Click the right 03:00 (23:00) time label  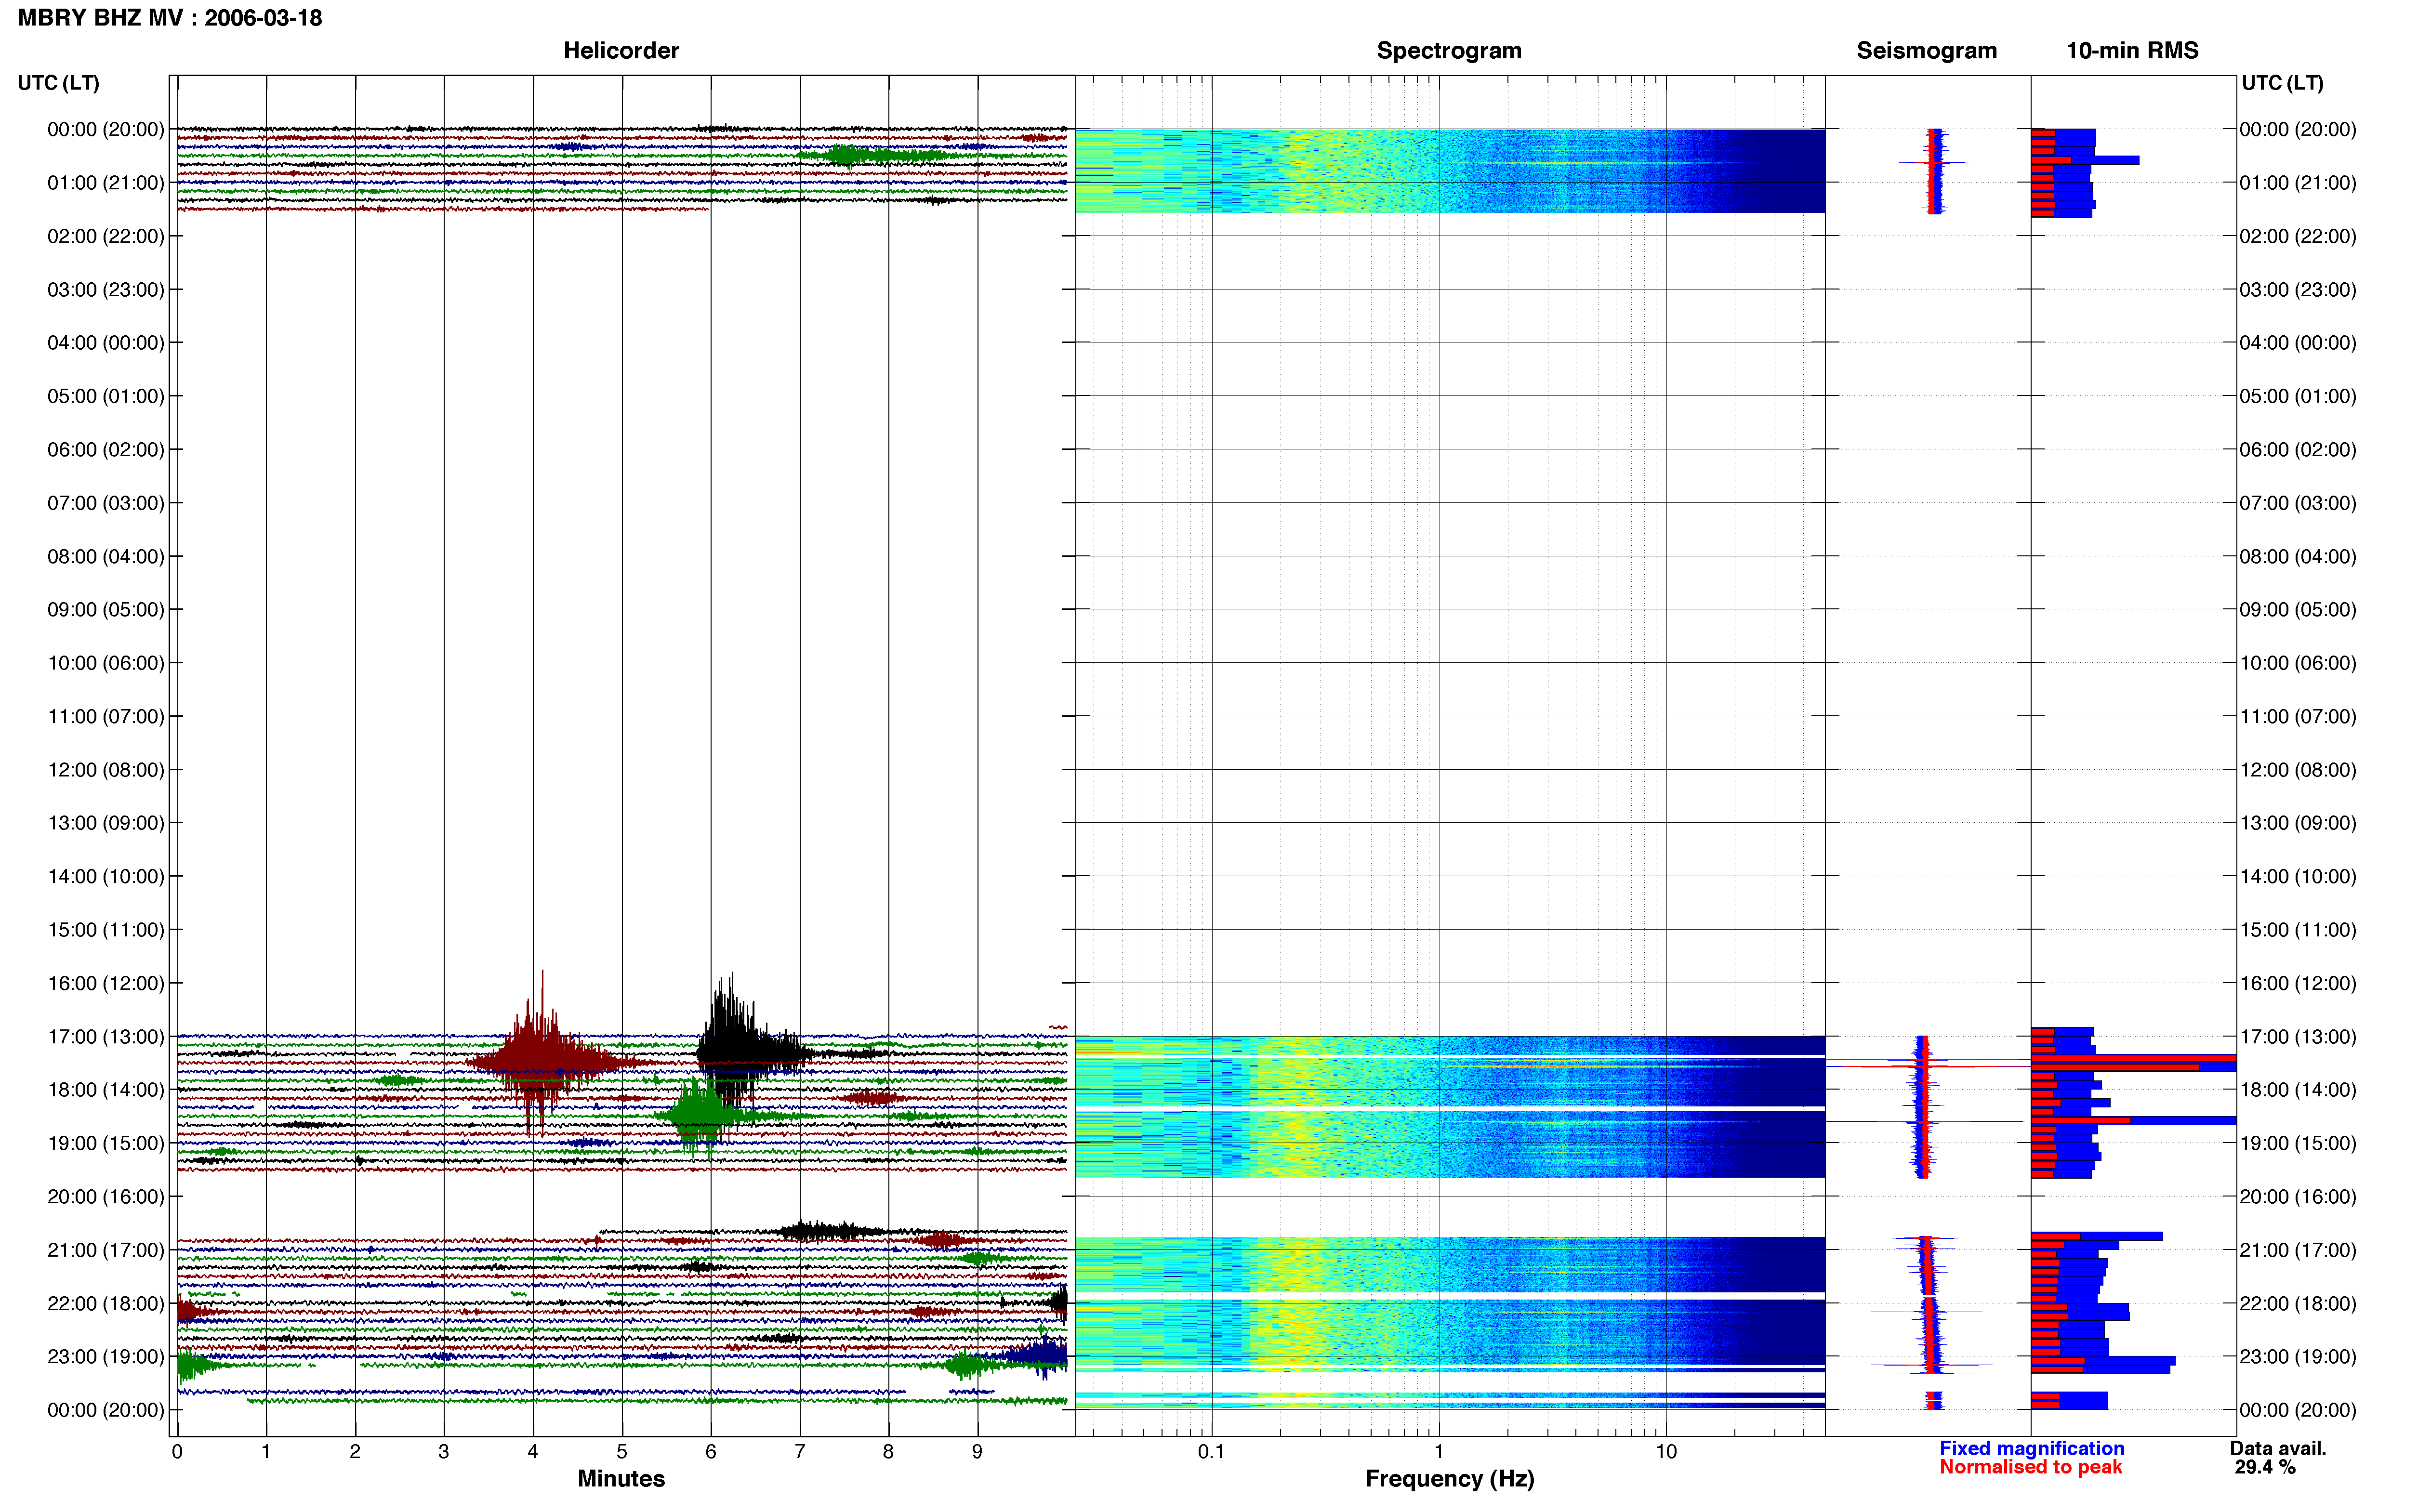point(2298,290)
